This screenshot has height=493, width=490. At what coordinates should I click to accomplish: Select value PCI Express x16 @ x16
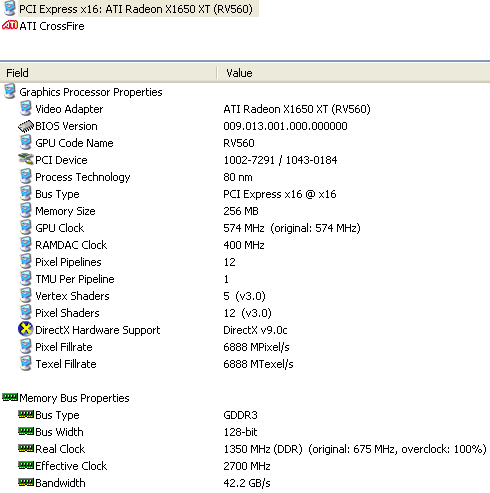pos(280,194)
